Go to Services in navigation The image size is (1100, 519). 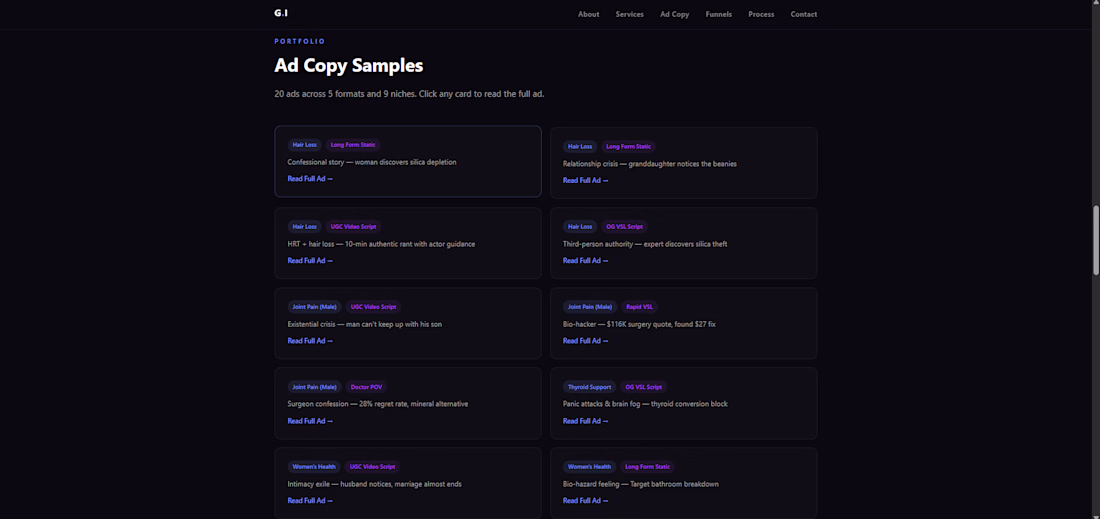(x=629, y=14)
